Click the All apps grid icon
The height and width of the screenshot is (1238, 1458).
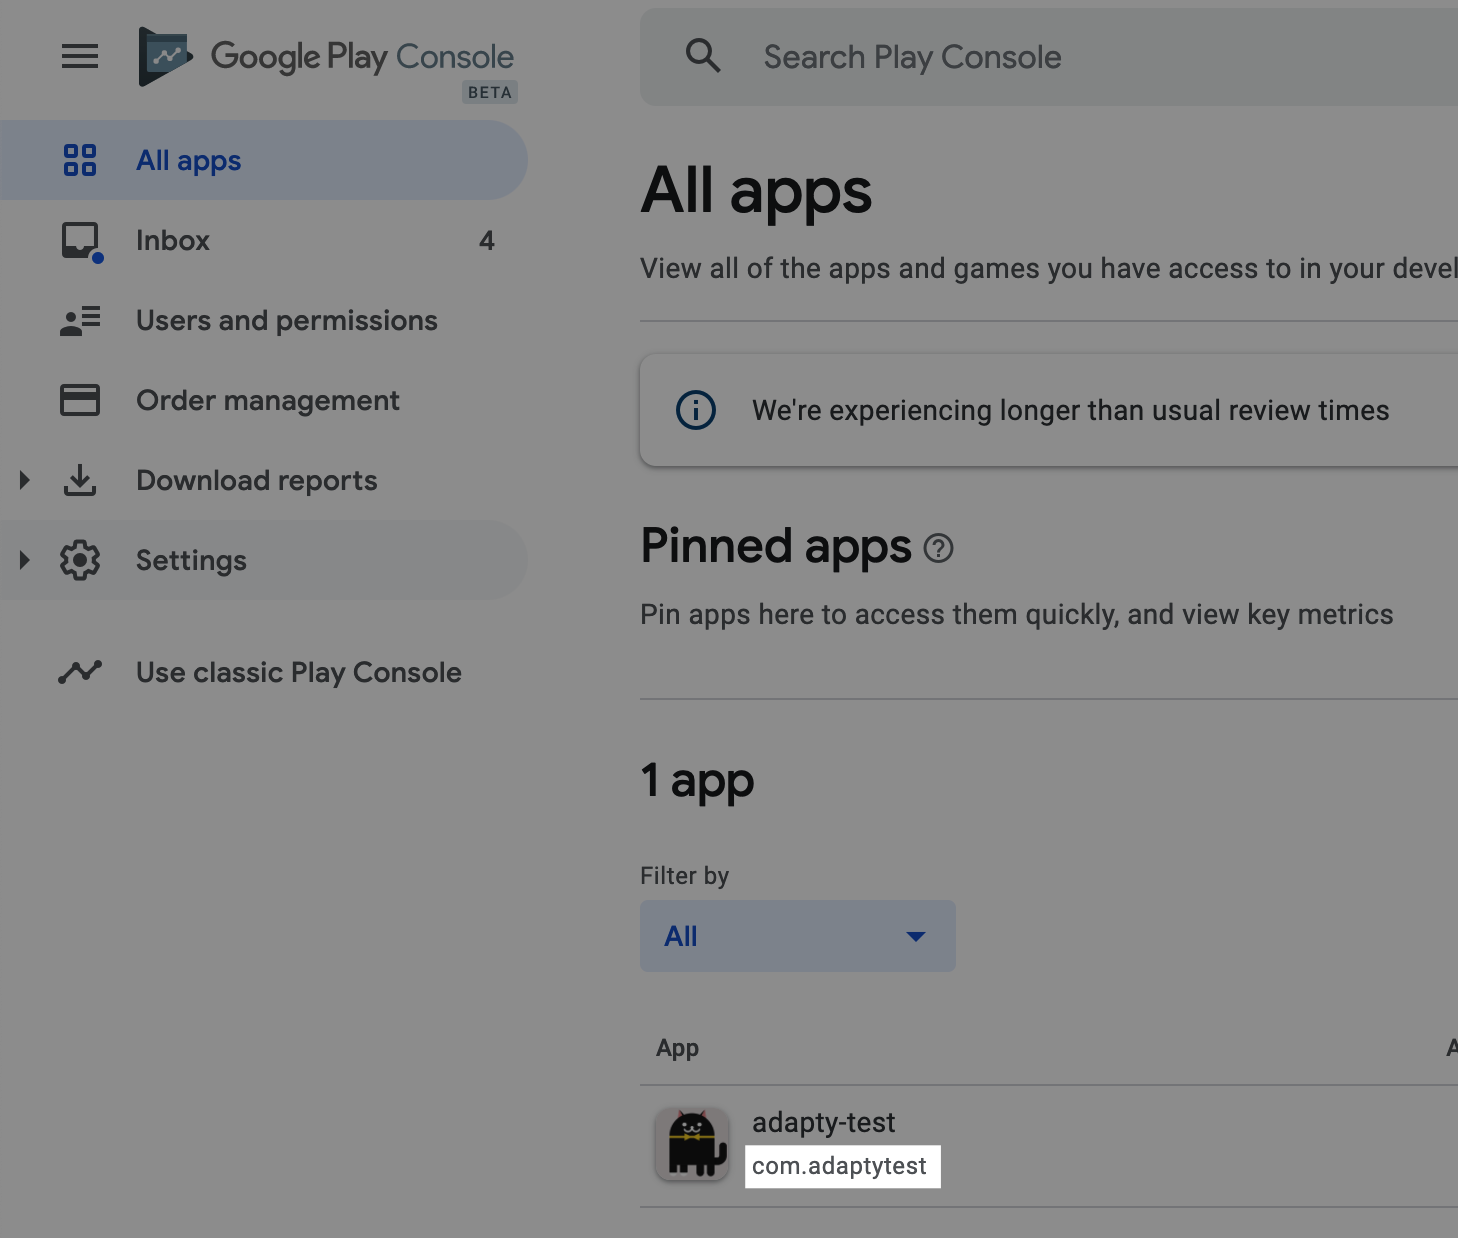point(80,160)
